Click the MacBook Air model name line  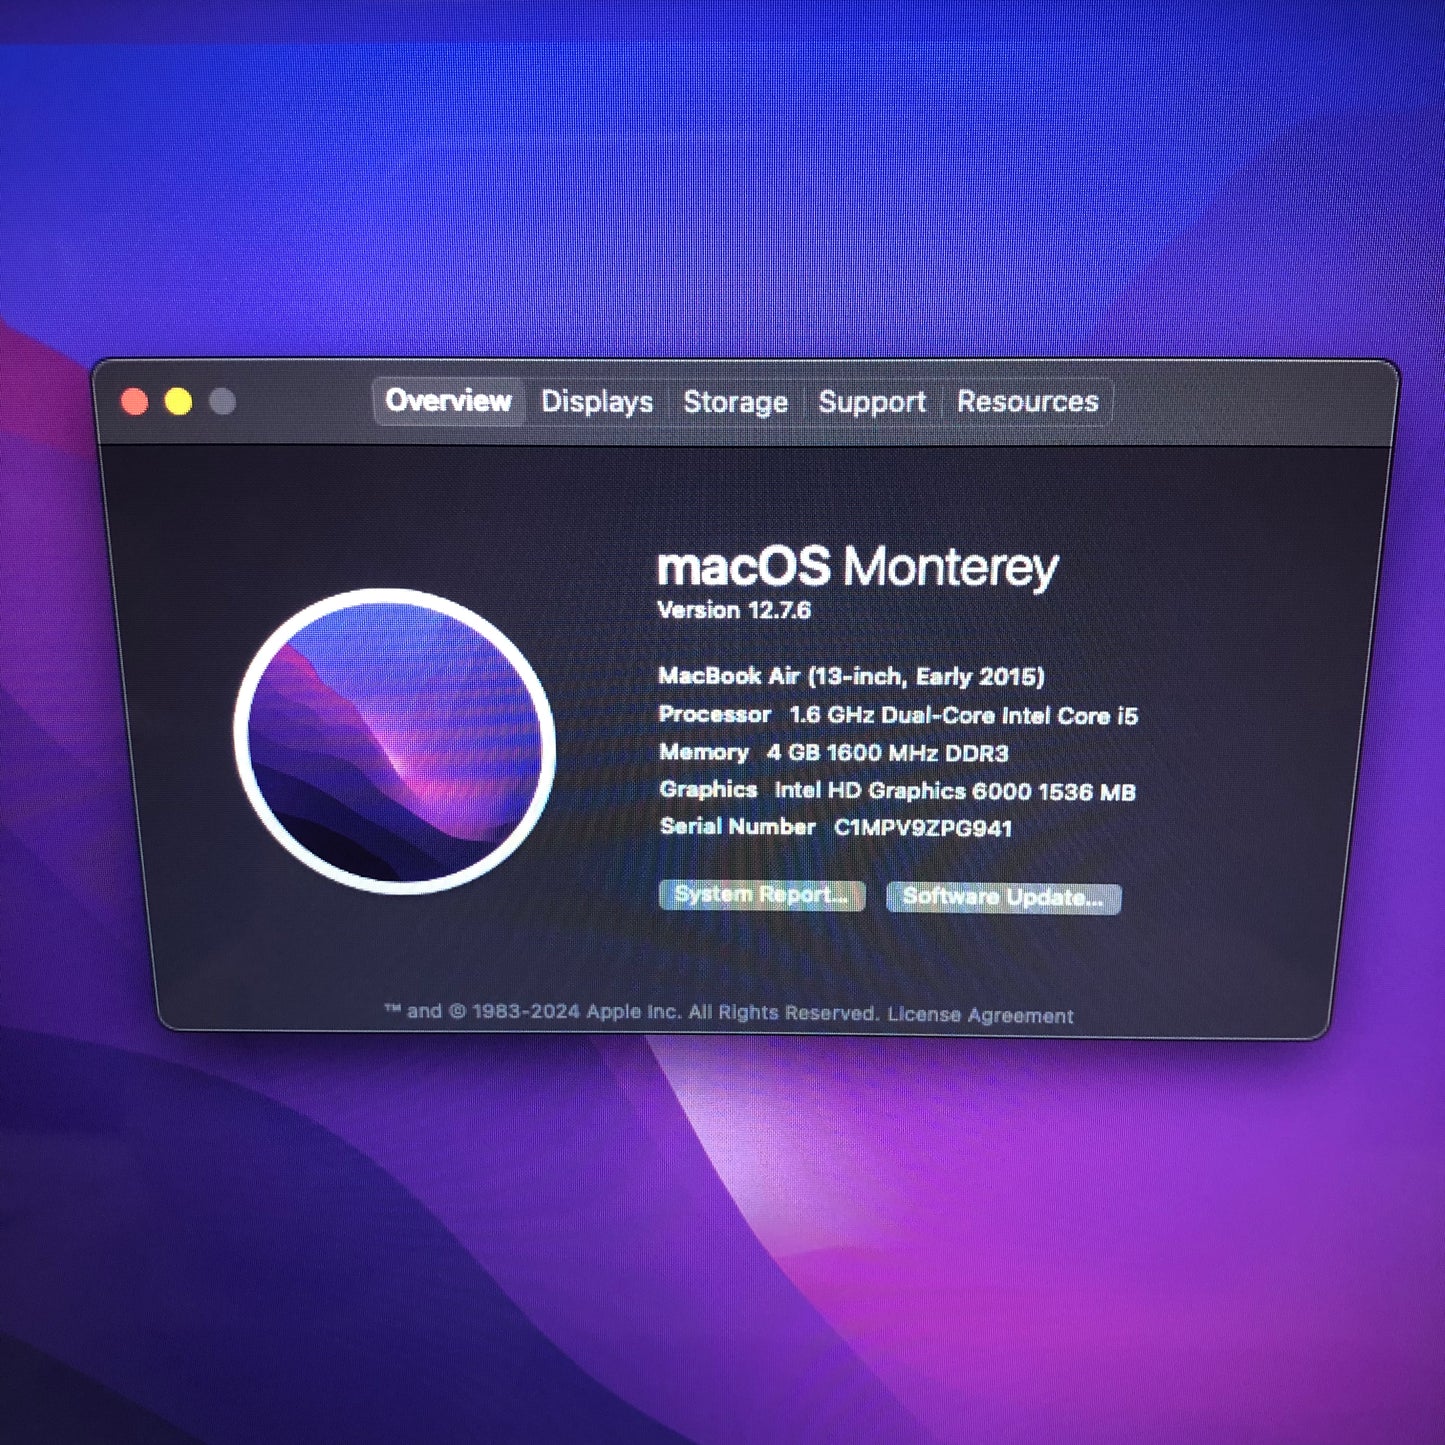pyautogui.click(x=851, y=677)
